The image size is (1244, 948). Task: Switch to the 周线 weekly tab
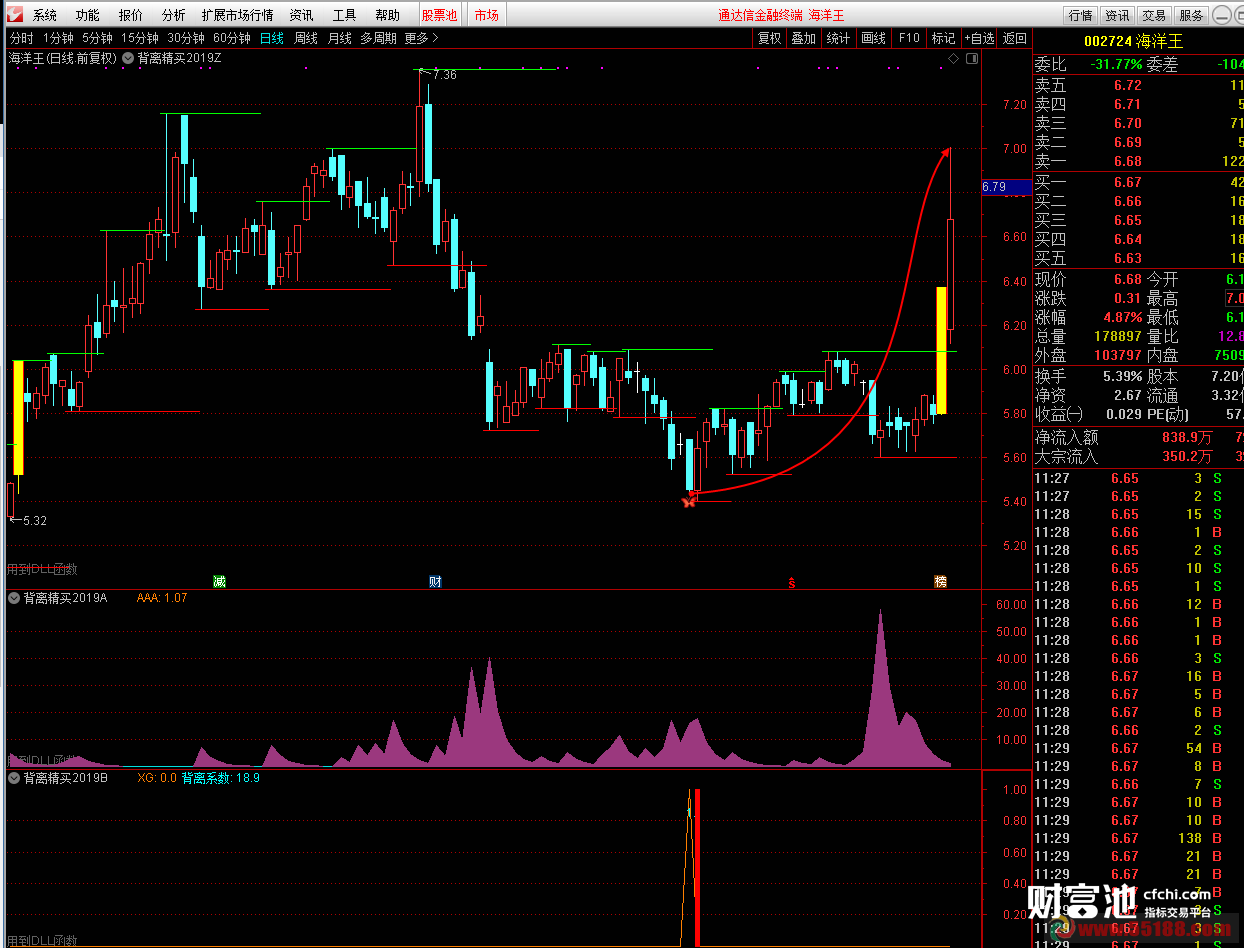pyautogui.click(x=305, y=38)
